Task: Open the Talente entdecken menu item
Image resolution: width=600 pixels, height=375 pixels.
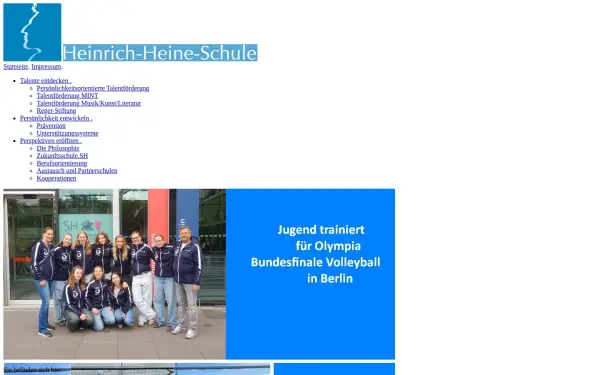Action: pos(46,81)
